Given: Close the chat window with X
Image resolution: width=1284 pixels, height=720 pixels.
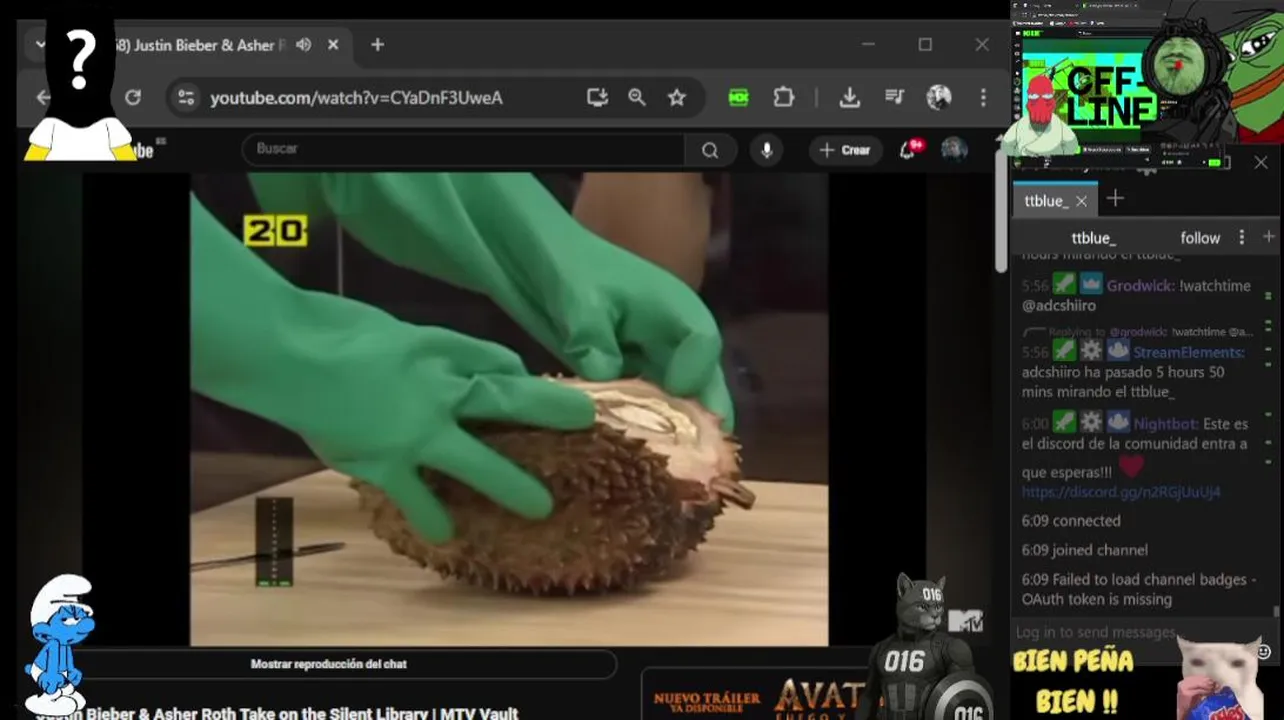Looking at the screenshot, I should pyautogui.click(x=1261, y=162).
